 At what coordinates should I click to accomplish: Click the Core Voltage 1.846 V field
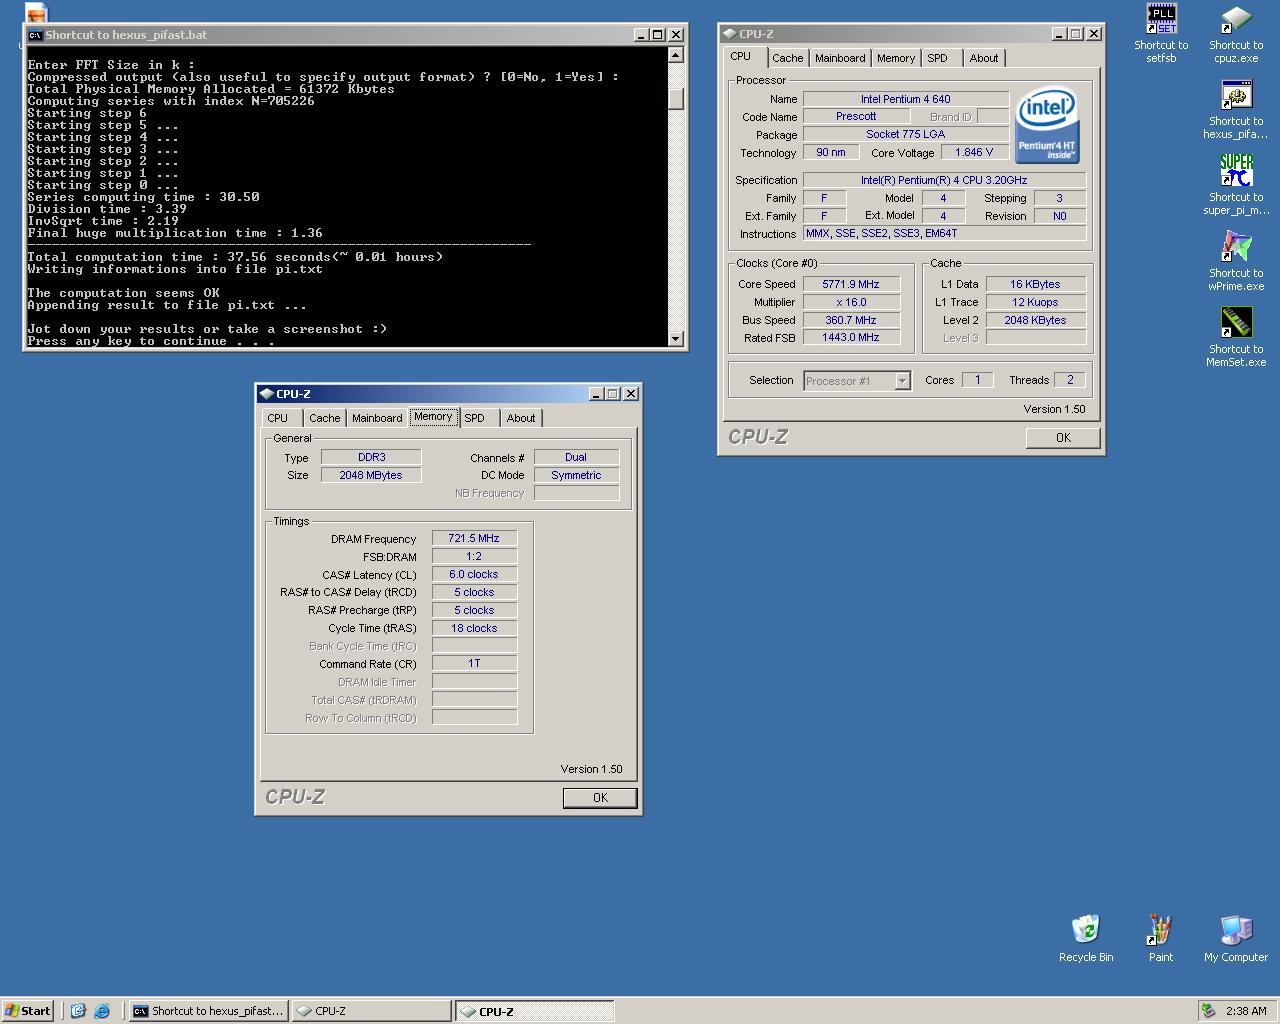click(x=974, y=153)
